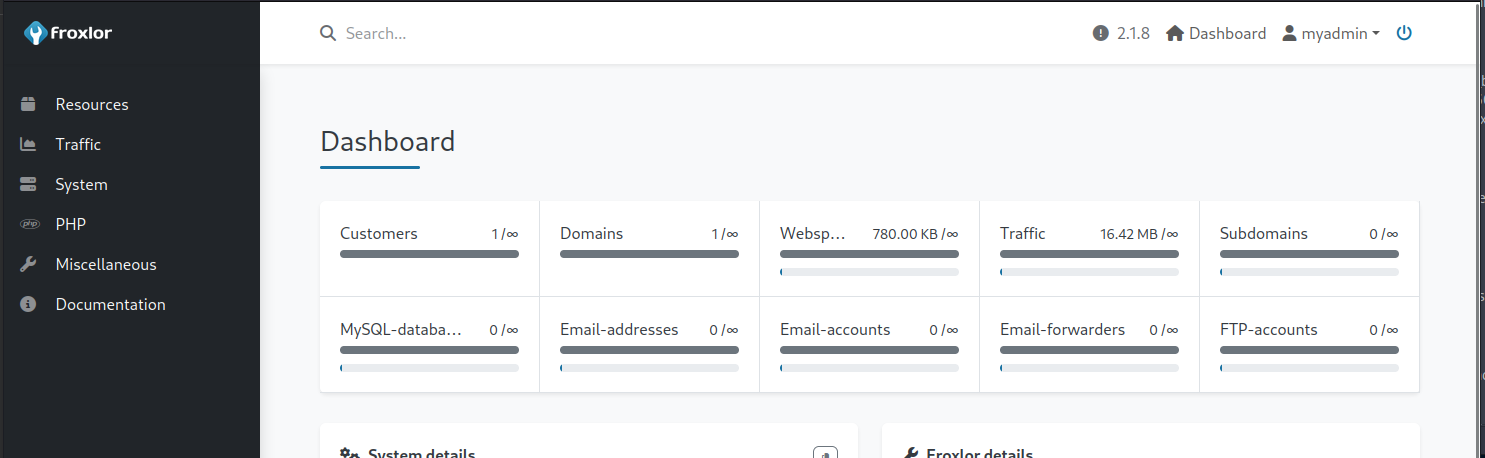Click the Documentation info icon
1485x458 pixels.
point(28,304)
